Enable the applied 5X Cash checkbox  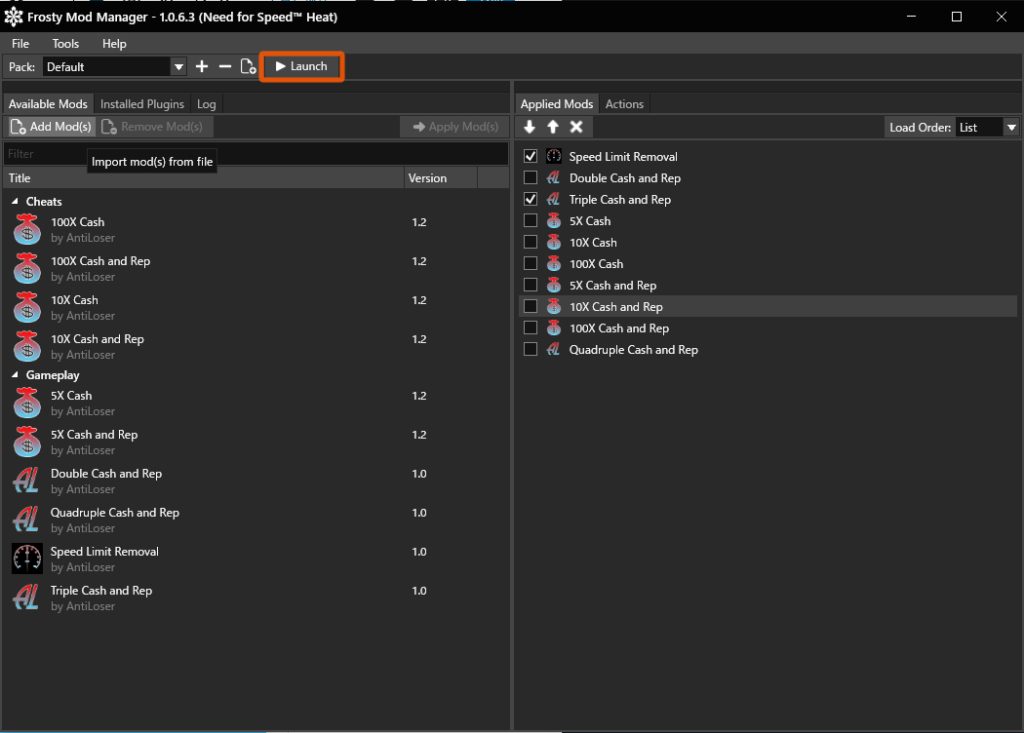[x=530, y=221]
